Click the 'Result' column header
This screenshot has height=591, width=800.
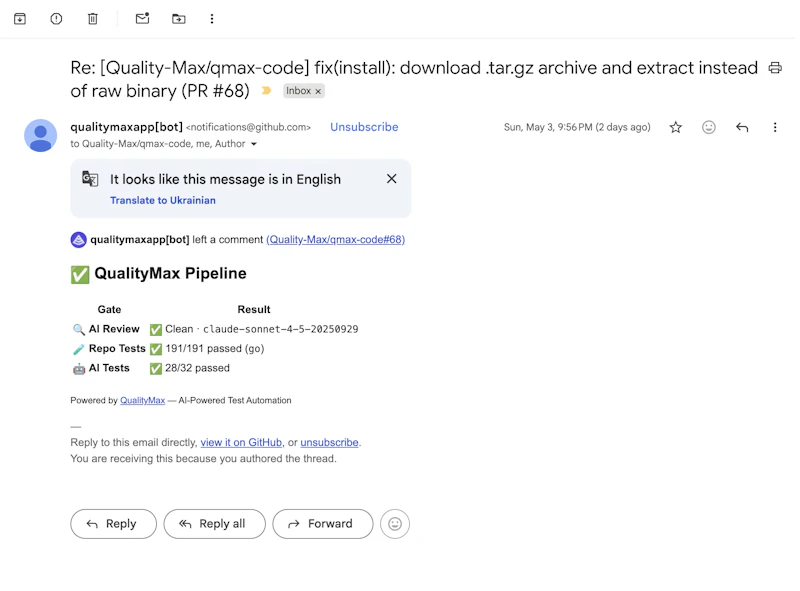pyautogui.click(x=254, y=309)
